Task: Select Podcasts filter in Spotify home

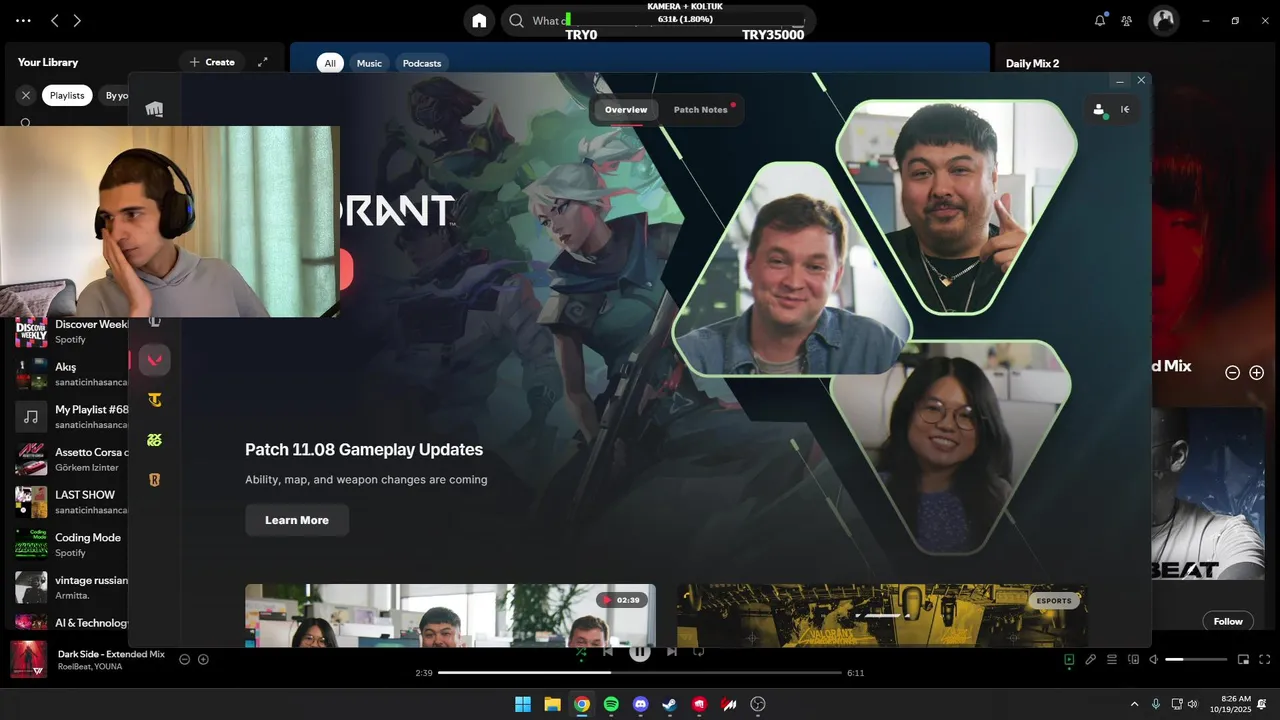Action: pos(422,63)
